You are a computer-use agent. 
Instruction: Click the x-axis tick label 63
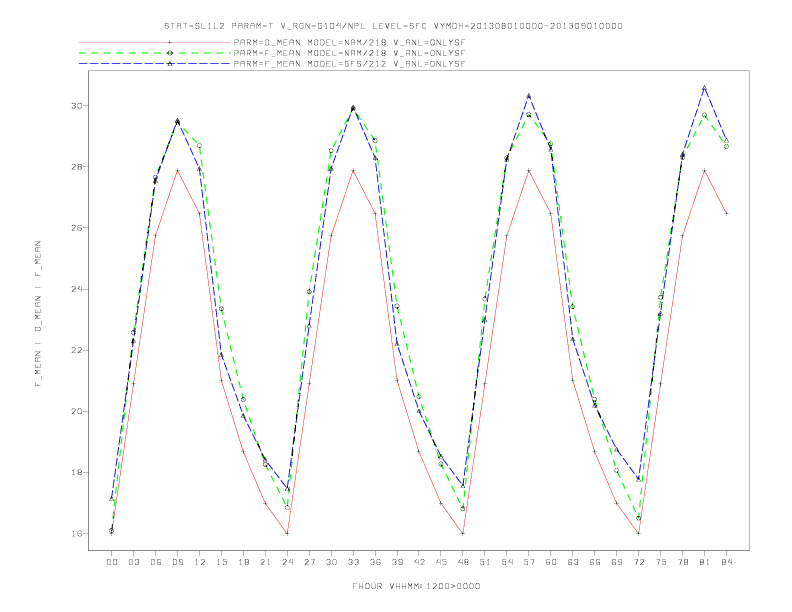[x=573, y=562]
